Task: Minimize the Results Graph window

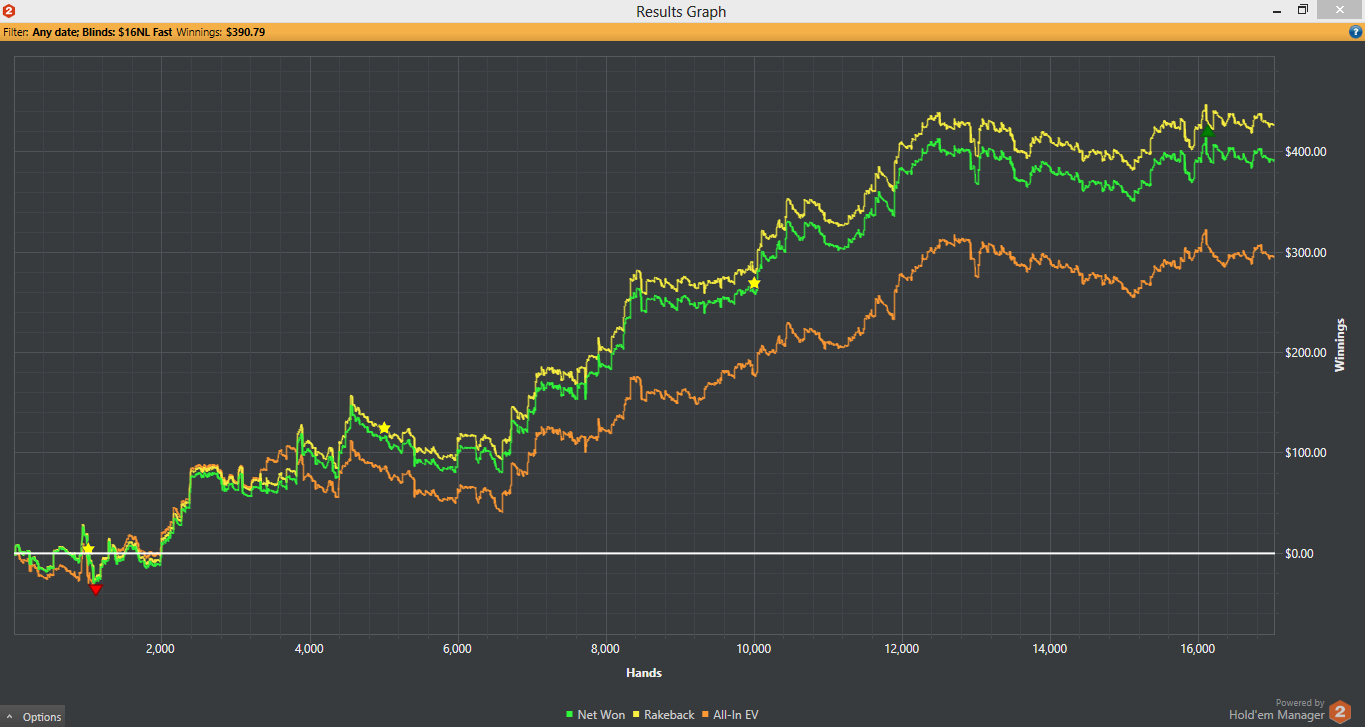Action: [1277, 11]
